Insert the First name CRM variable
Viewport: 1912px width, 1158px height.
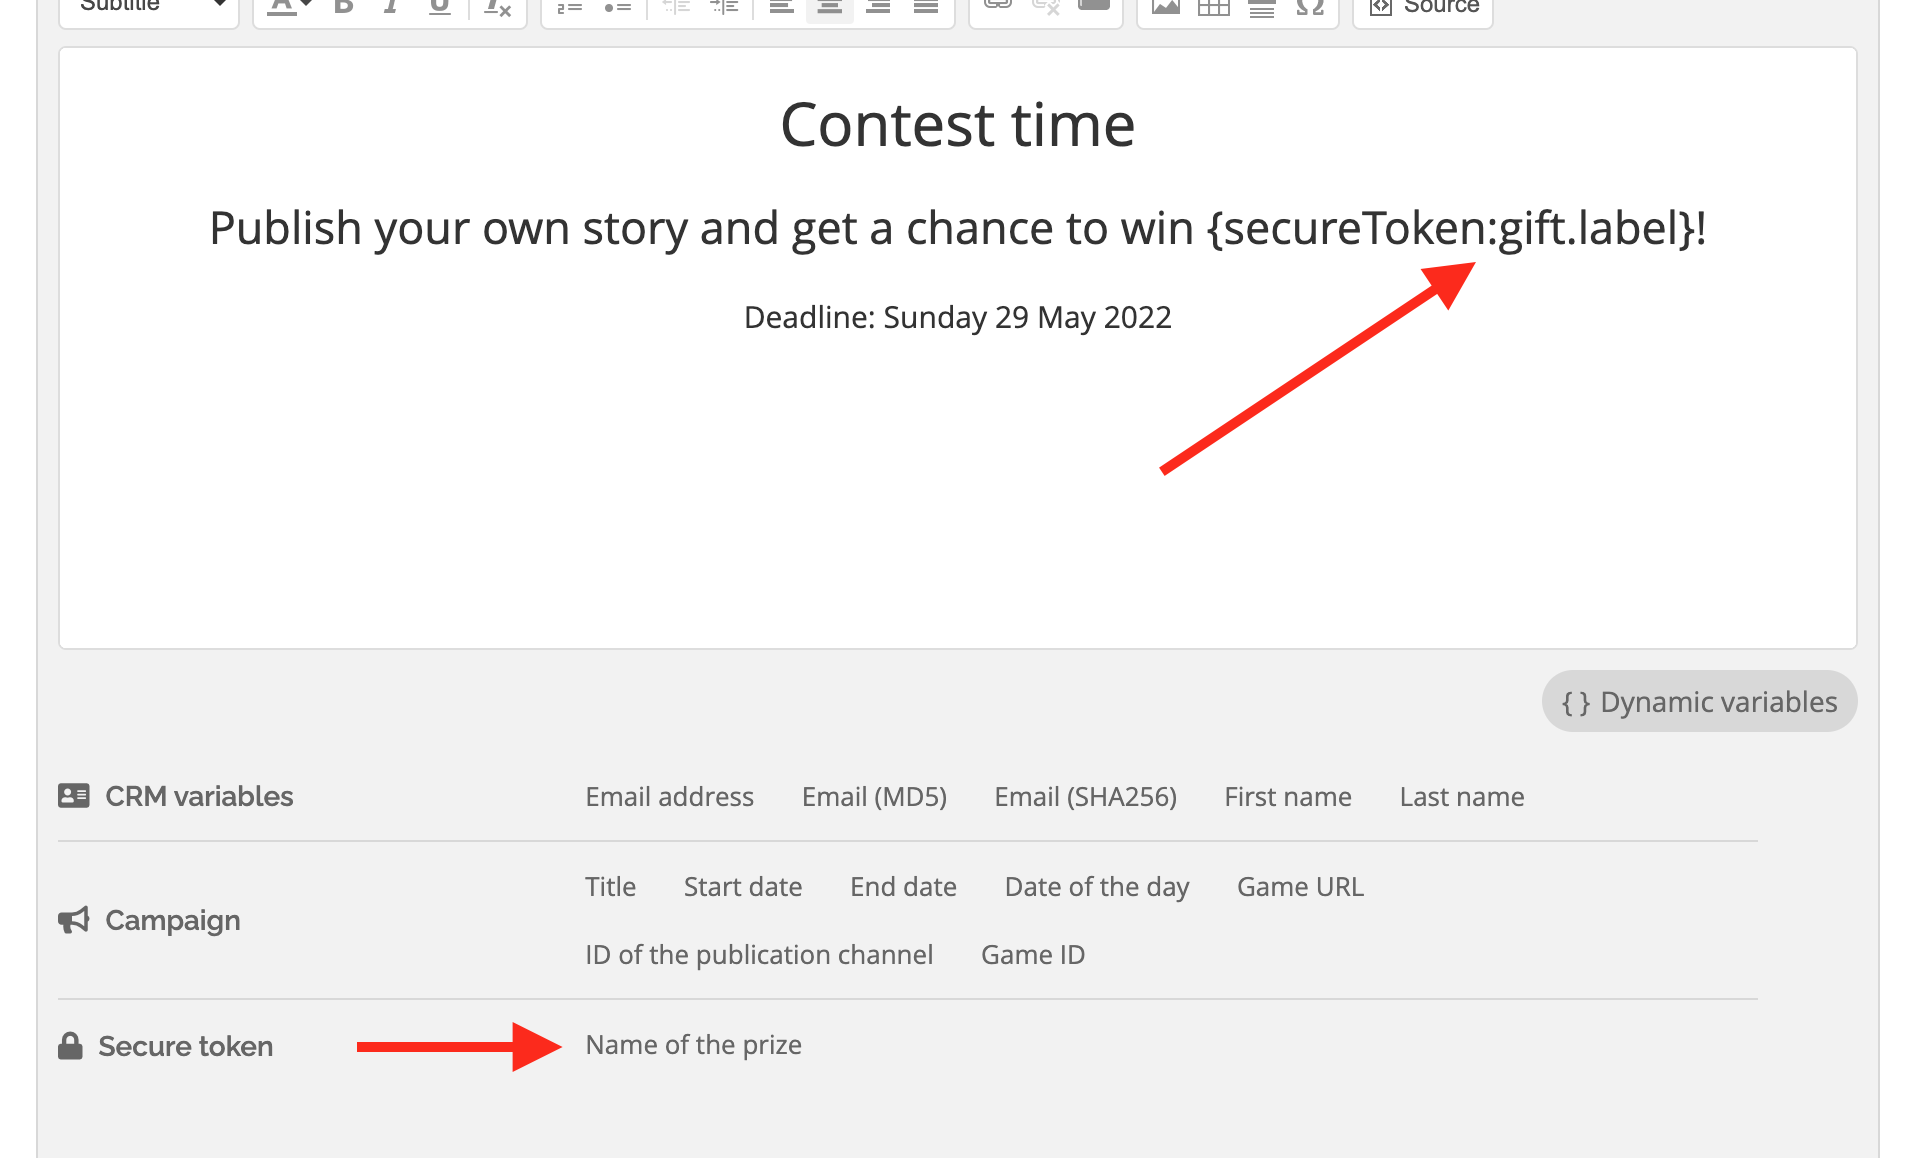[1287, 796]
